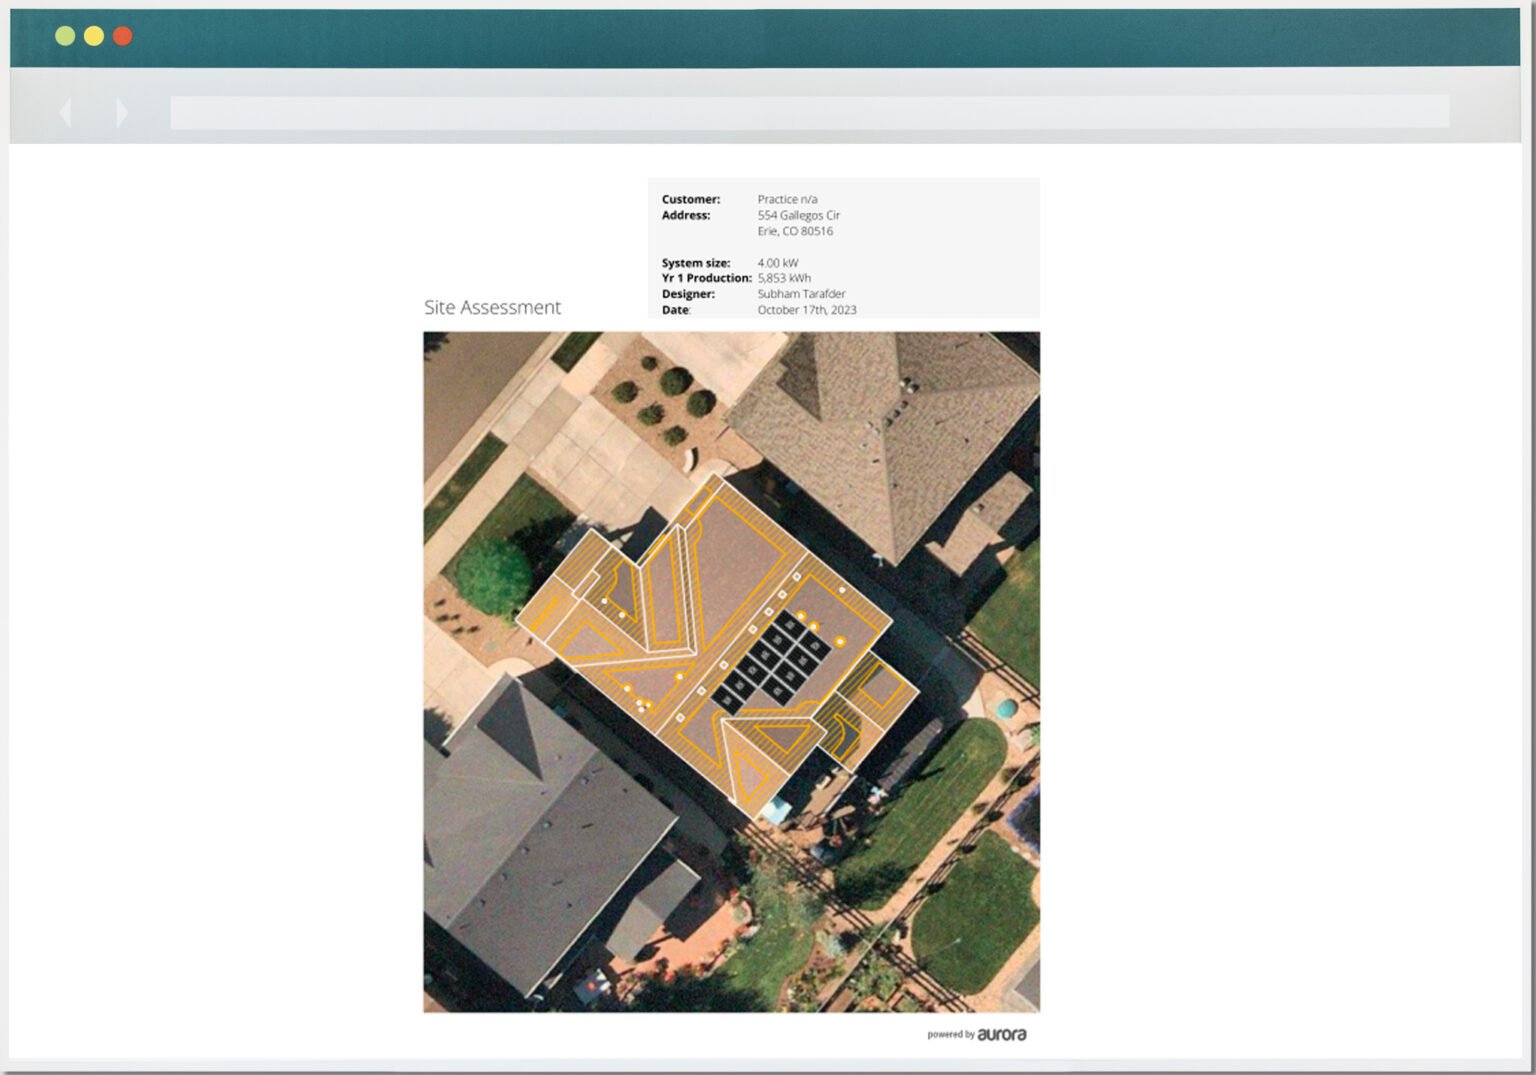Click the date October 17th, 2023

point(807,310)
